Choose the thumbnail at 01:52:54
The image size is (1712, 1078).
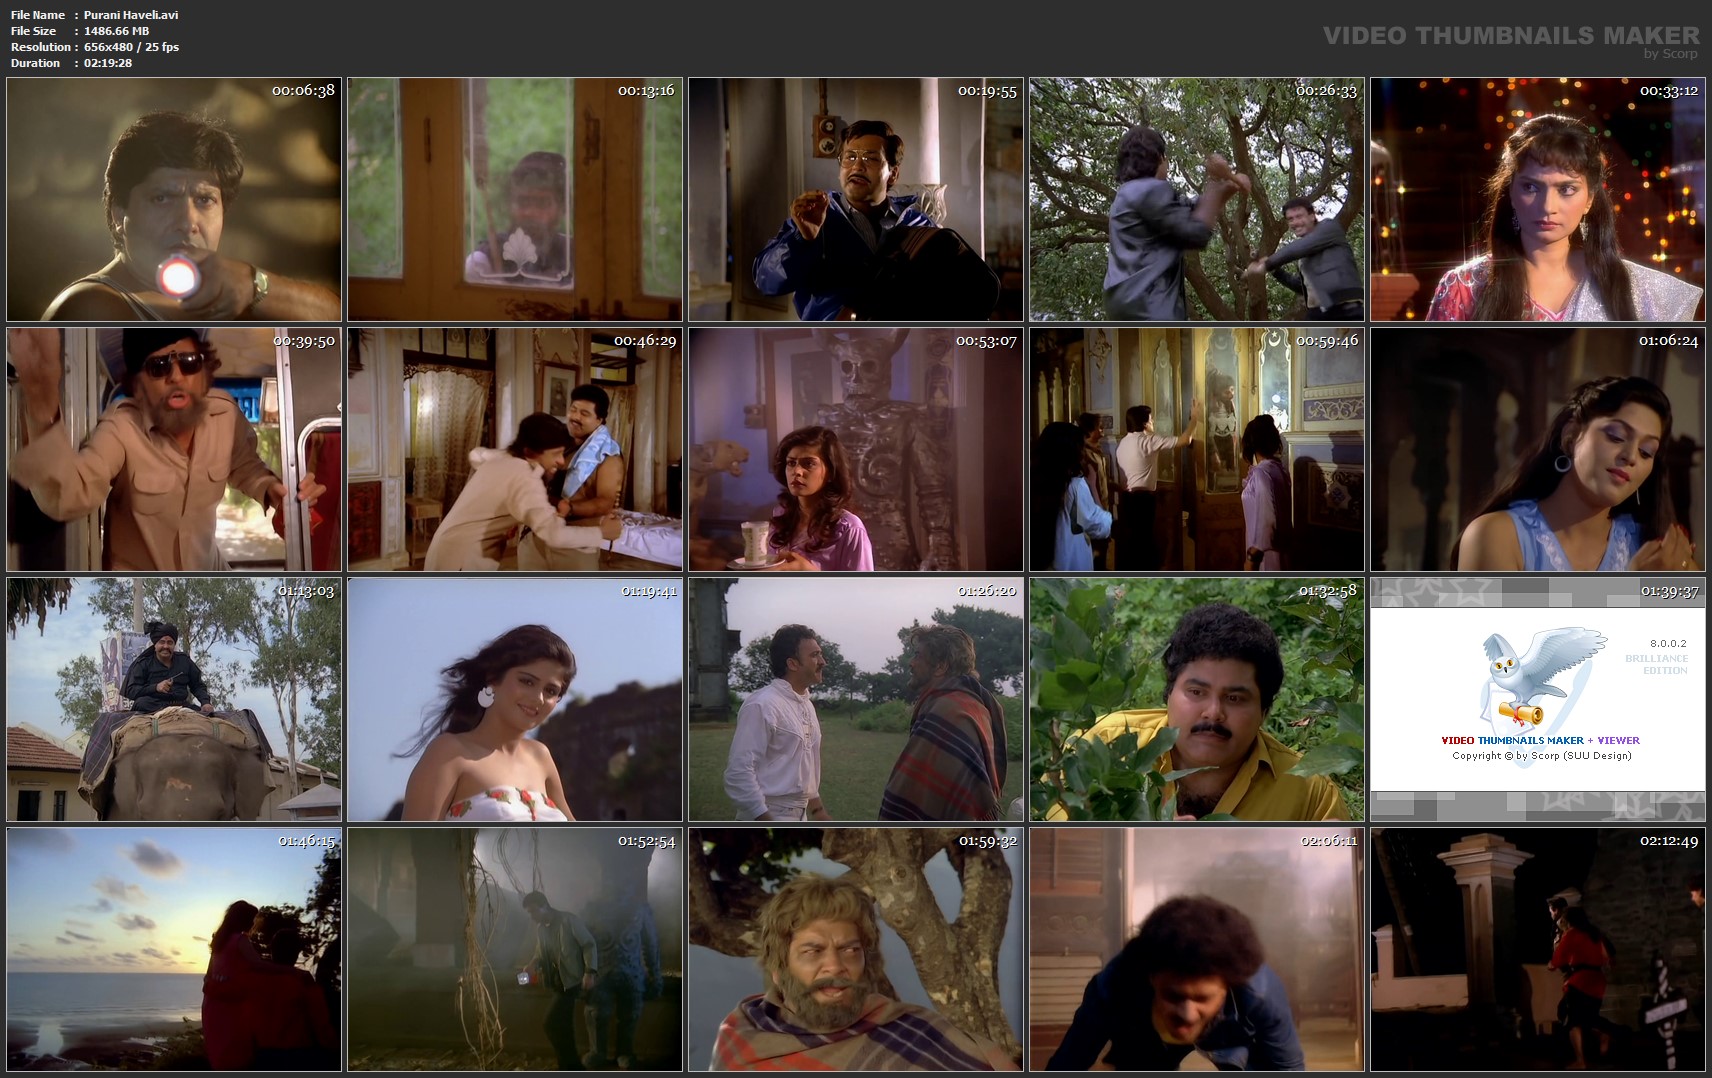click(x=515, y=950)
